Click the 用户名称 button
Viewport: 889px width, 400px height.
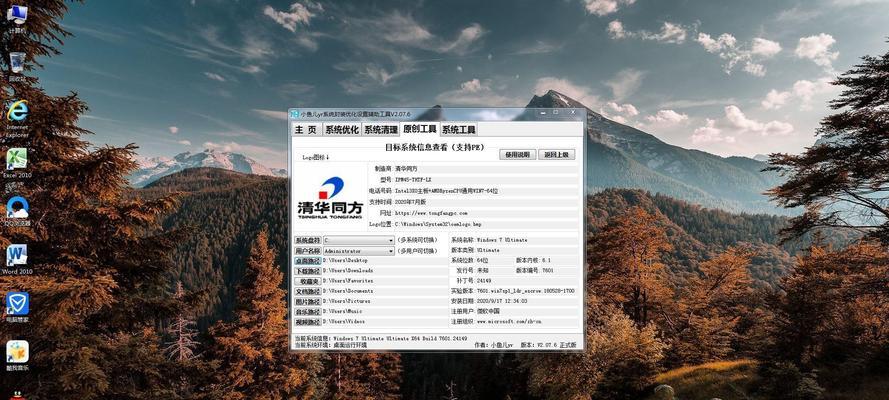(307, 250)
